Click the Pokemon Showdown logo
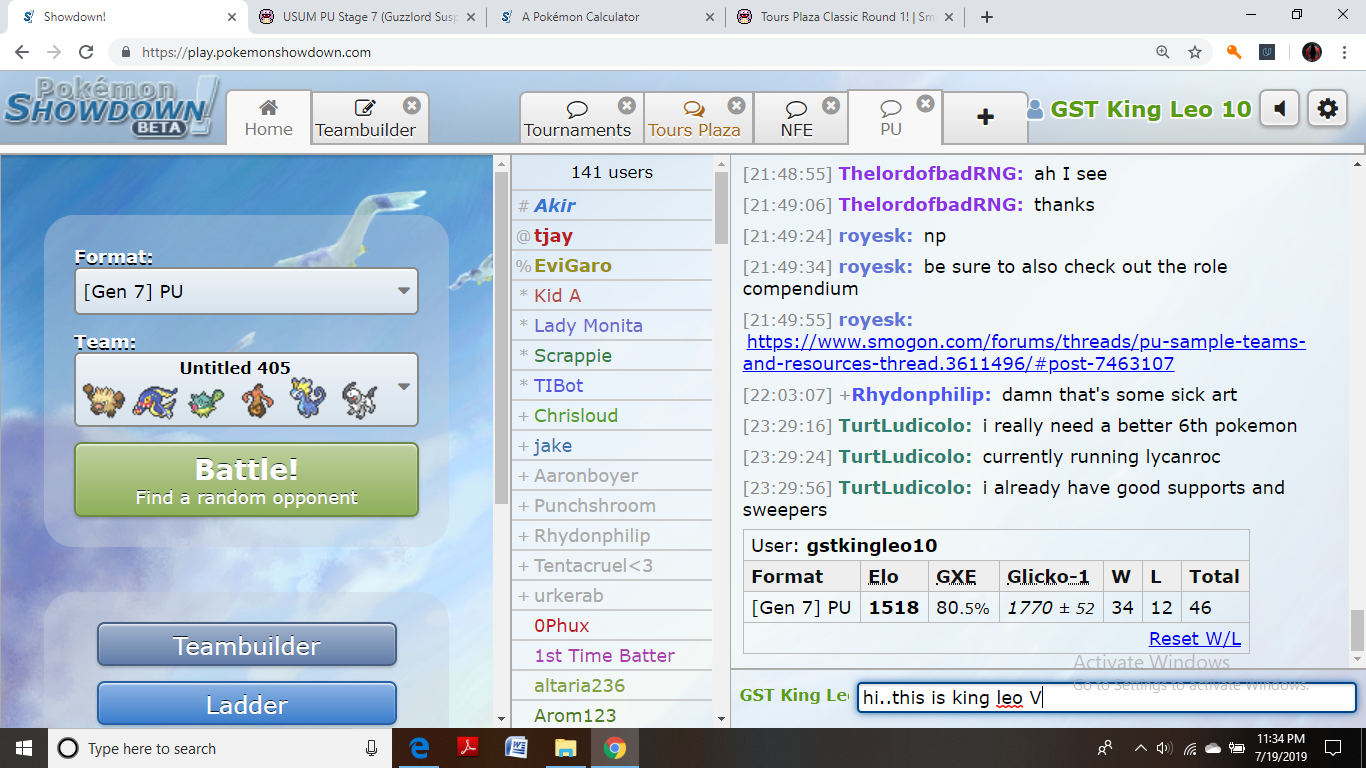1366x768 pixels. tap(110, 107)
